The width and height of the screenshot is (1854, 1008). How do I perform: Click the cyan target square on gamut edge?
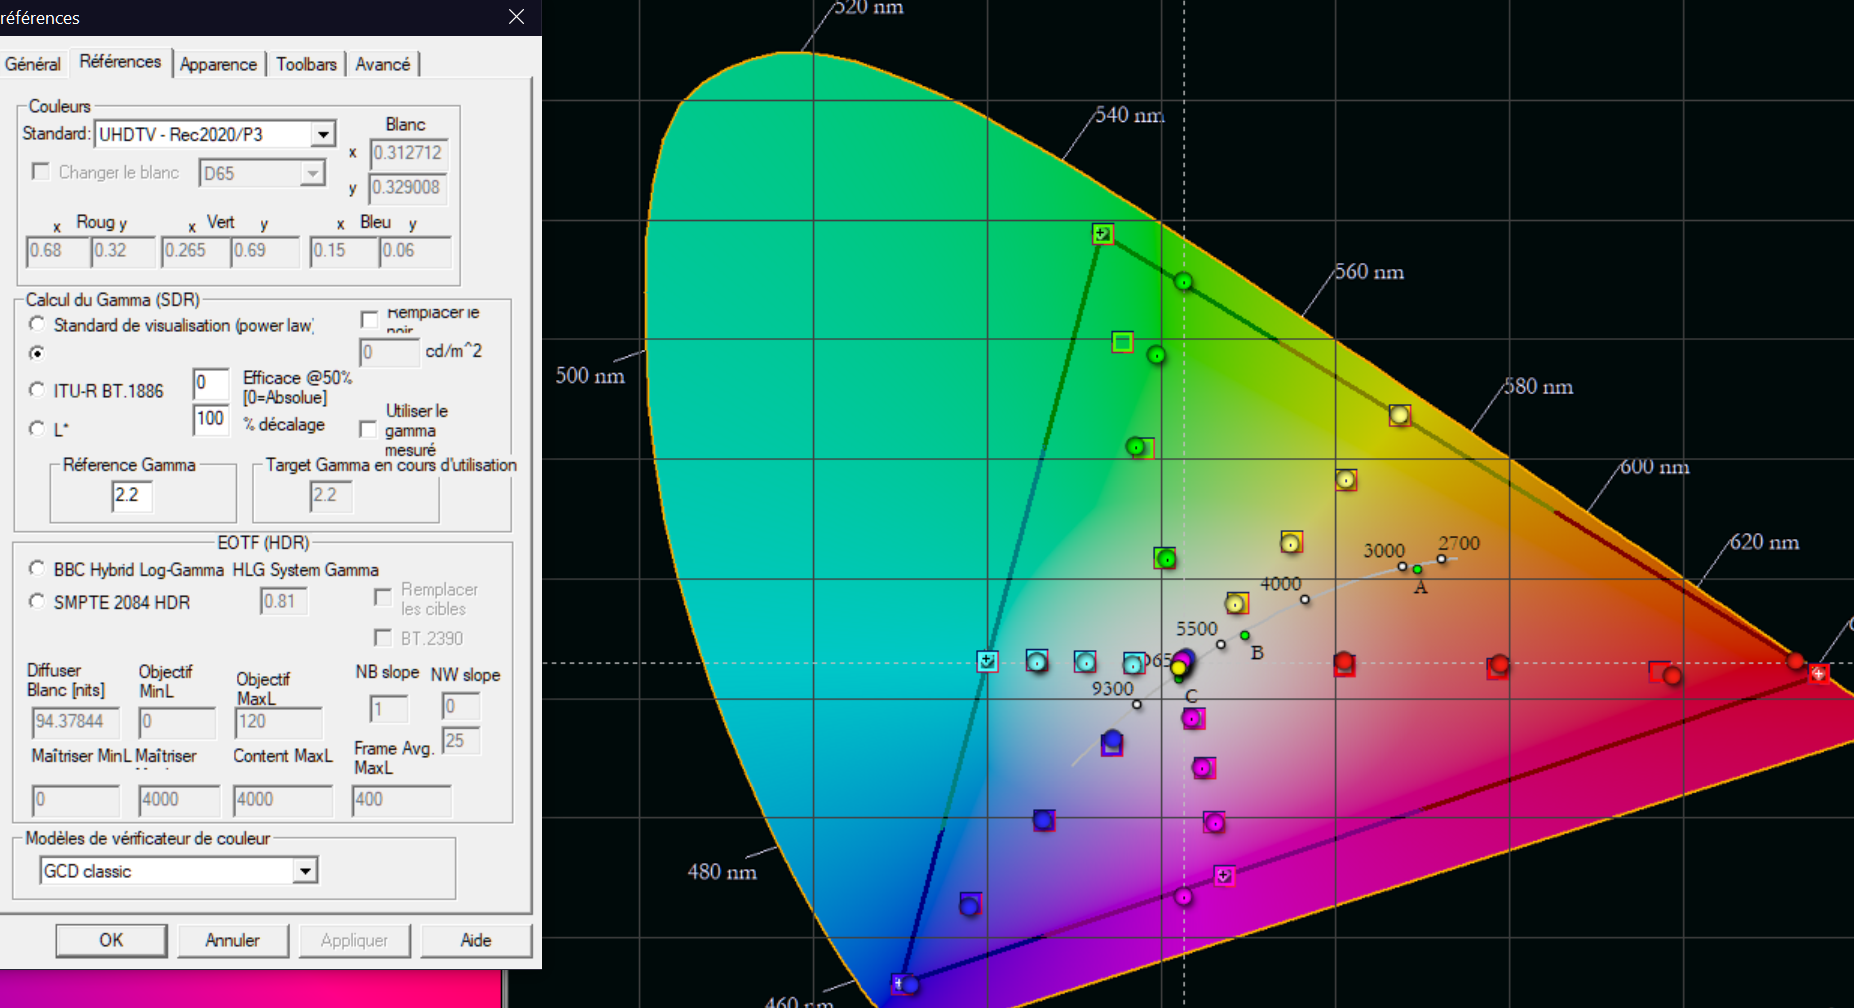pos(987,661)
